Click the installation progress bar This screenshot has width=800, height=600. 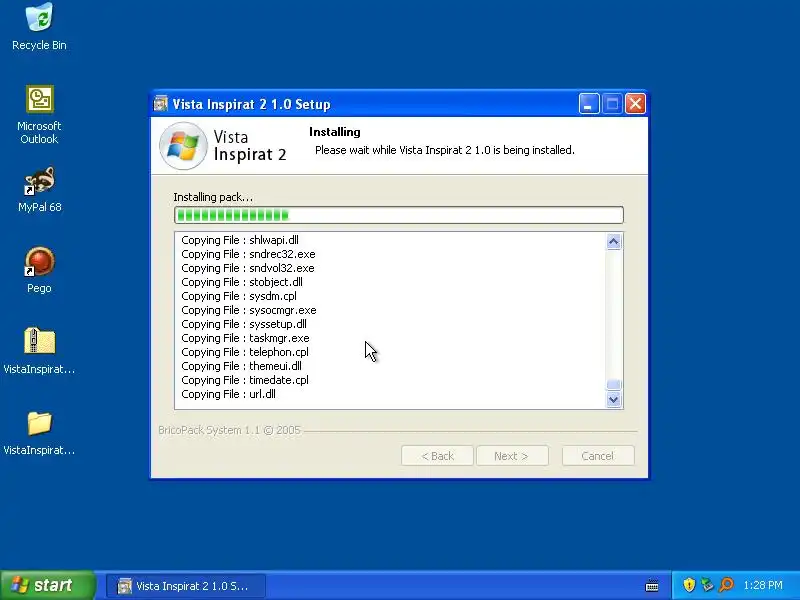point(398,215)
